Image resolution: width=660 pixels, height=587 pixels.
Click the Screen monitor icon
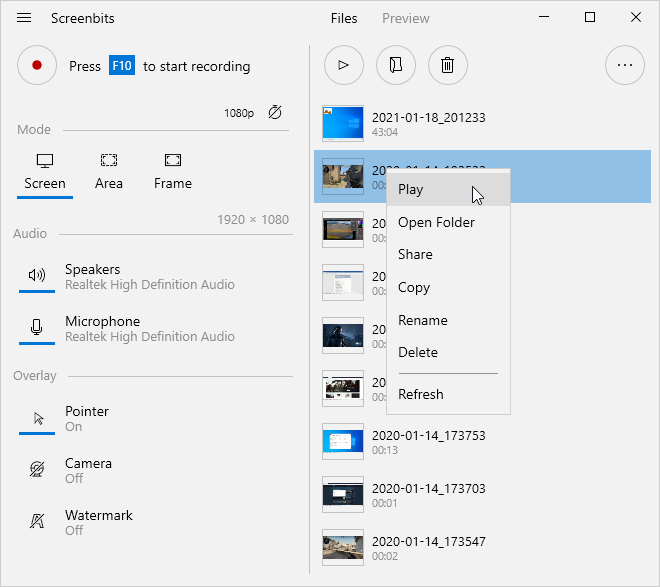pos(45,161)
